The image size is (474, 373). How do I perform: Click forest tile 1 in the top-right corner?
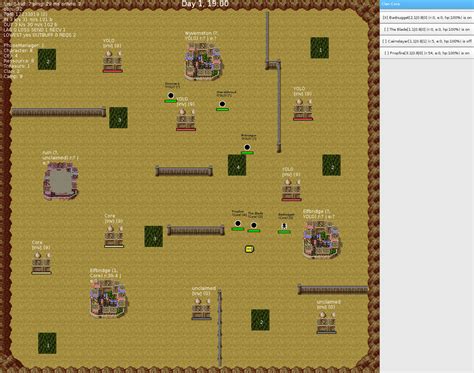(320, 48)
